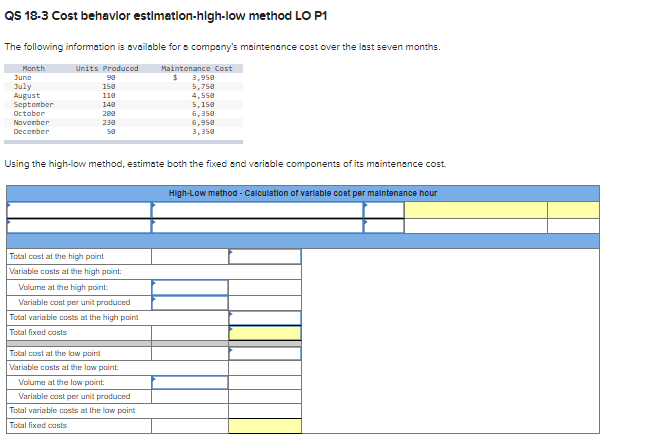This screenshot has height=445, width=655.
Task: Open the wide middle dropdown in the second calculation row
Action: coord(257,226)
